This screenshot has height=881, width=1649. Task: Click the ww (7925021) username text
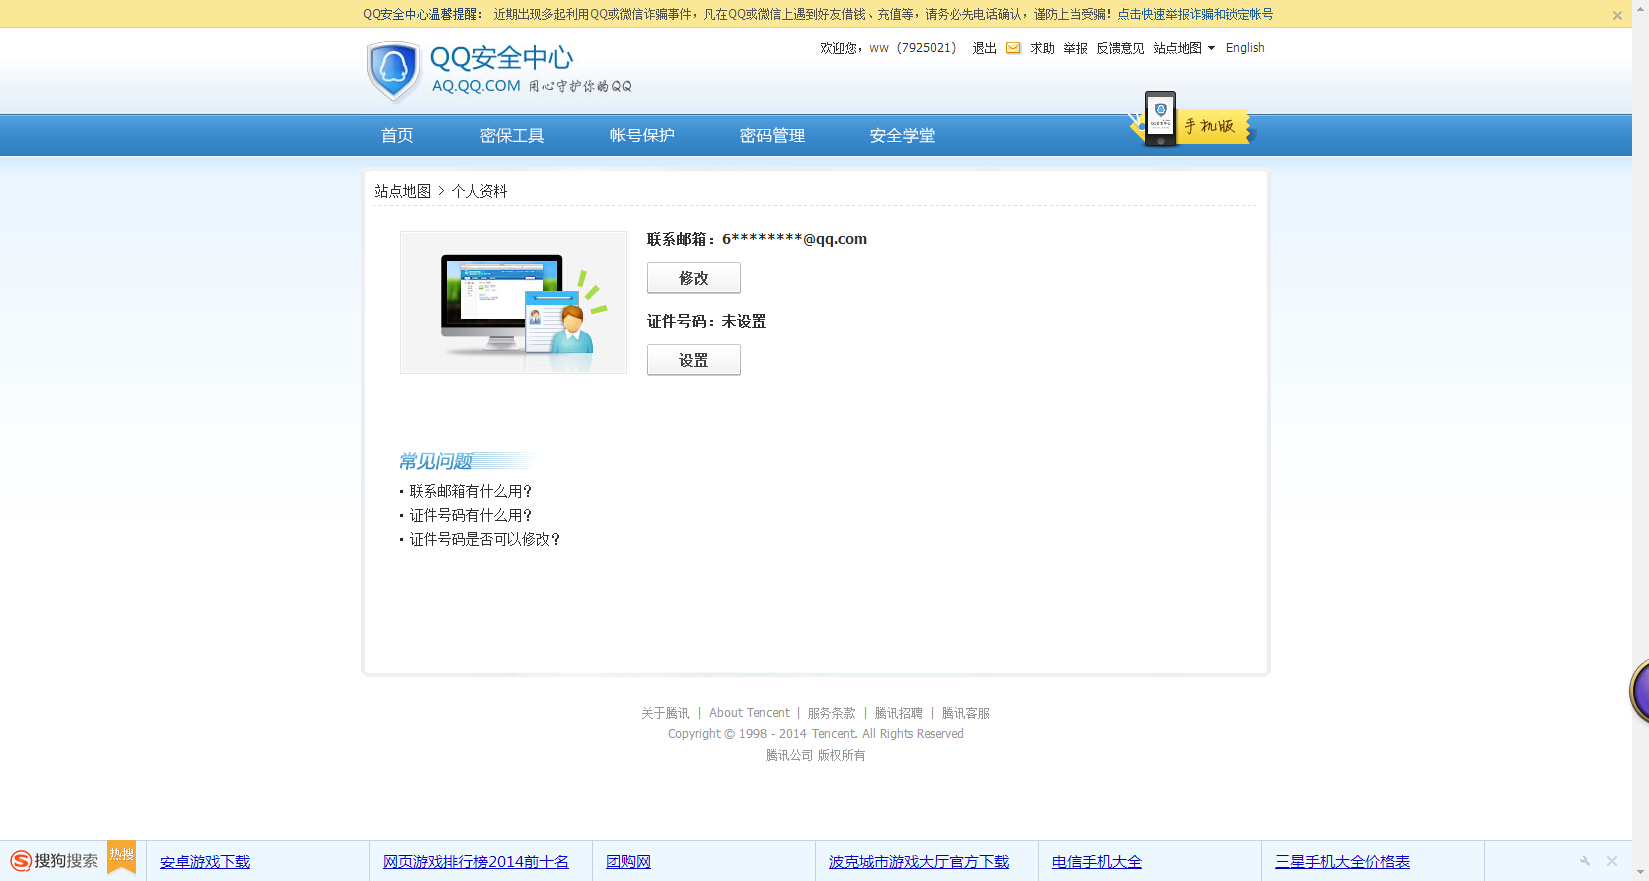(x=912, y=48)
